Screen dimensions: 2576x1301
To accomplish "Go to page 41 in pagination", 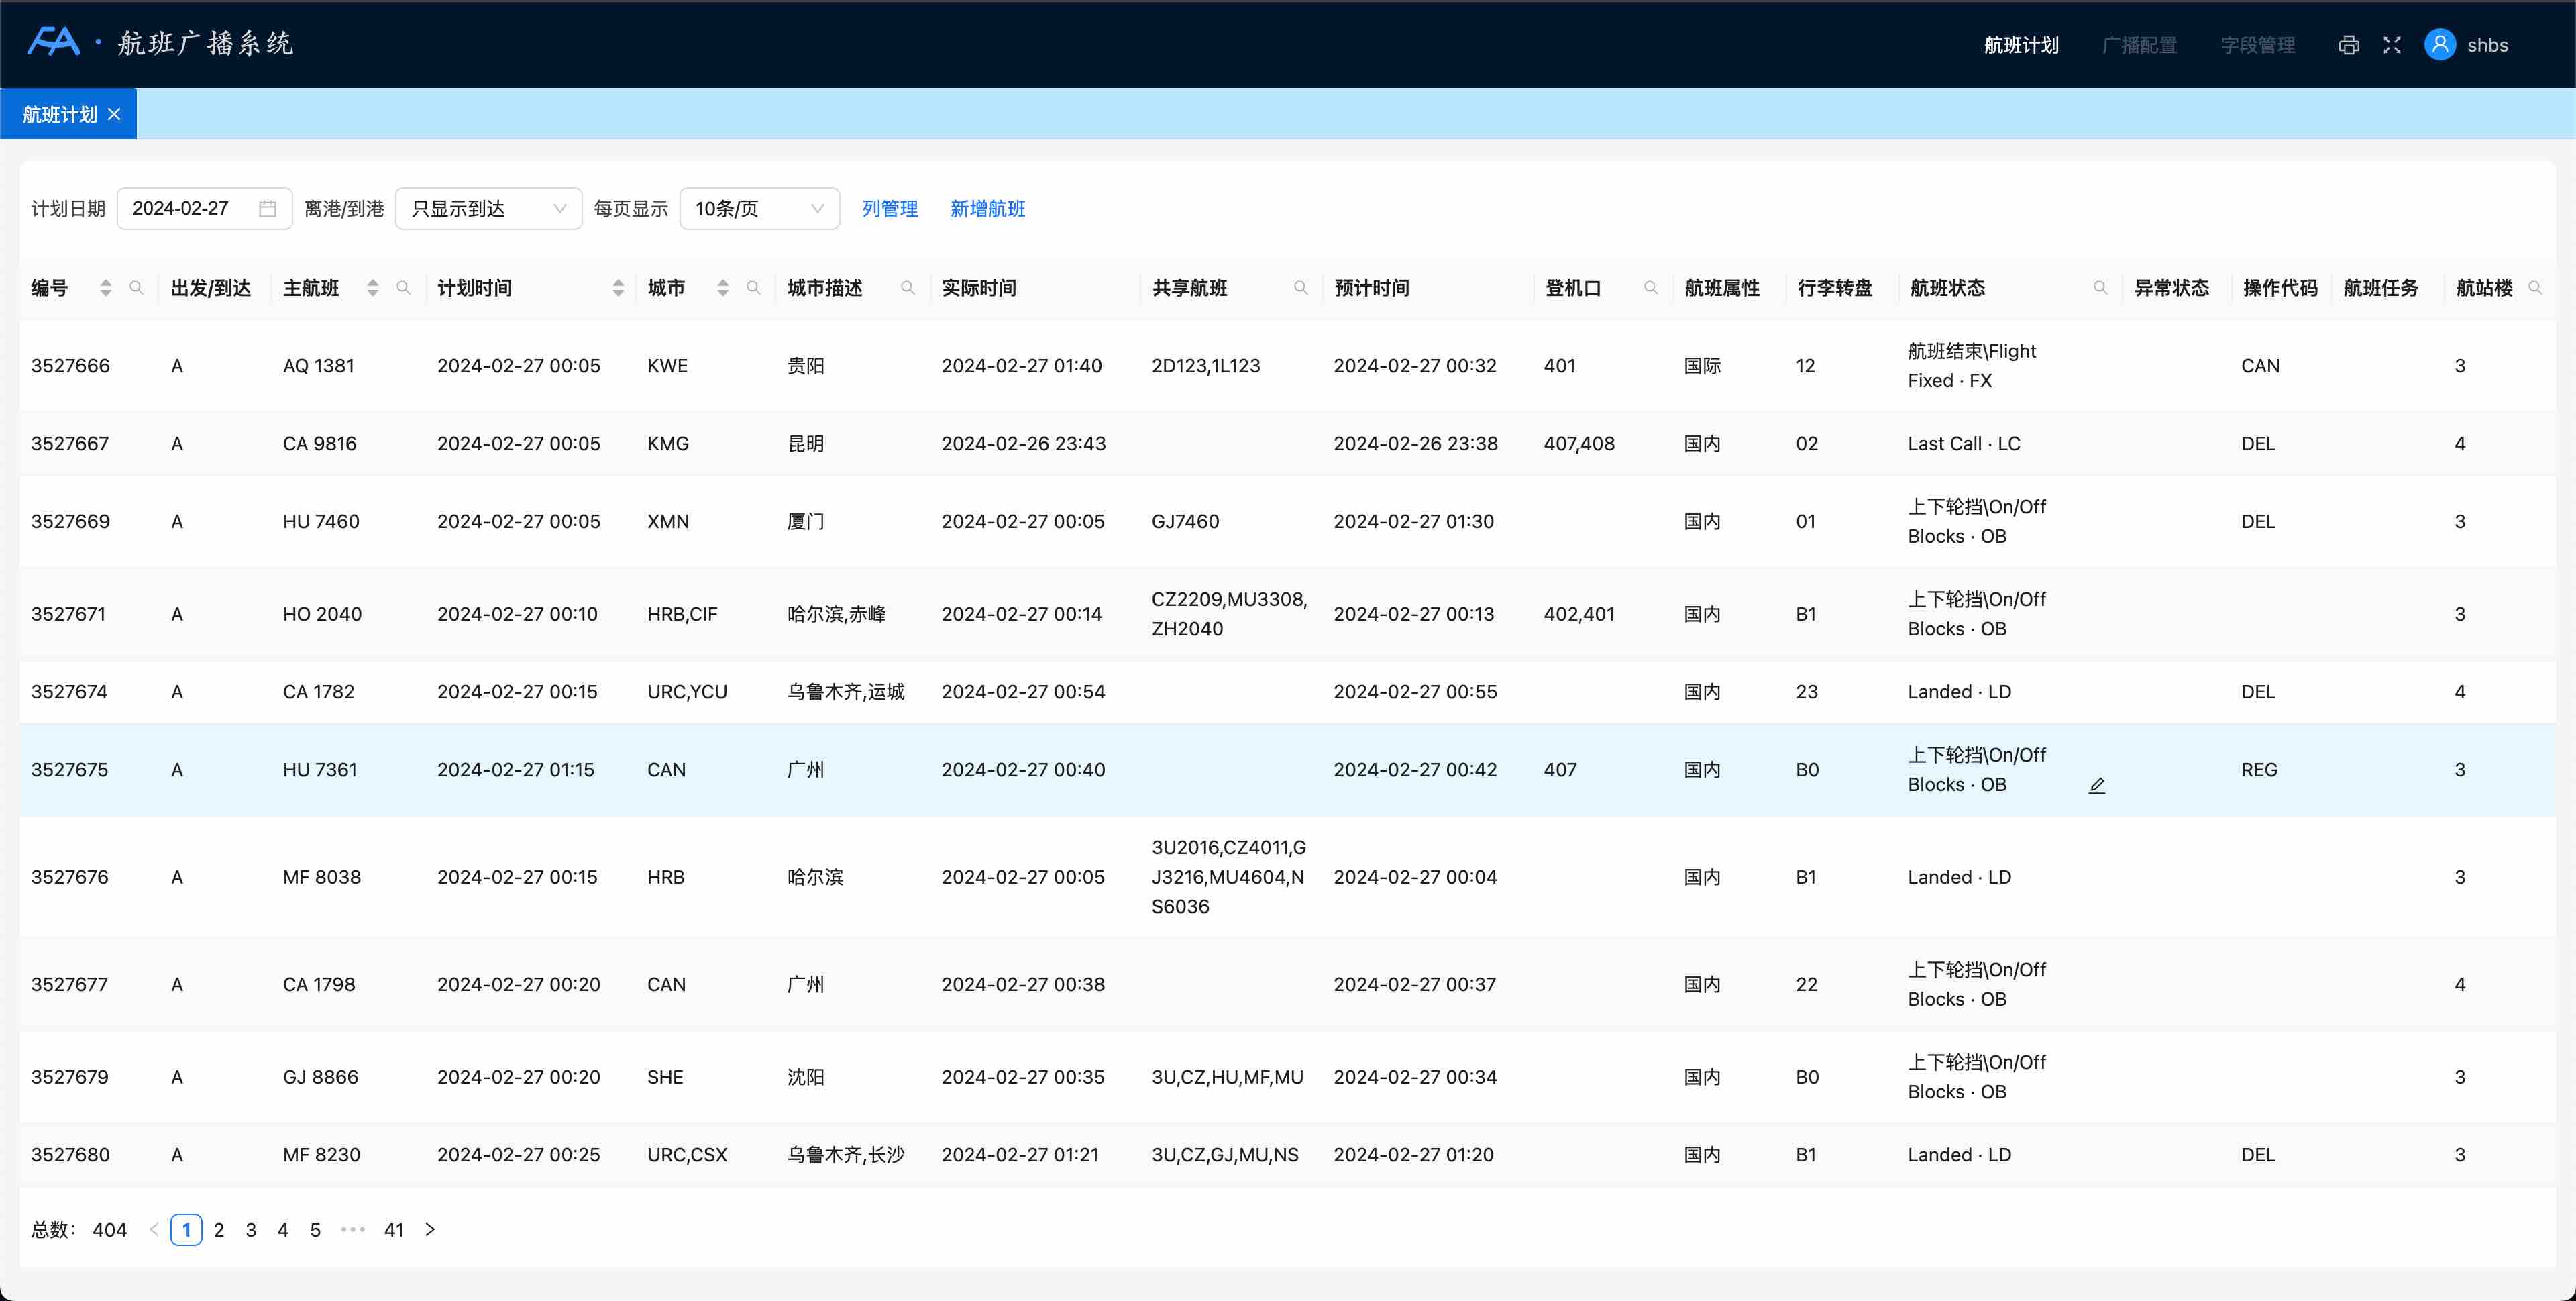I will [394, 1230].
